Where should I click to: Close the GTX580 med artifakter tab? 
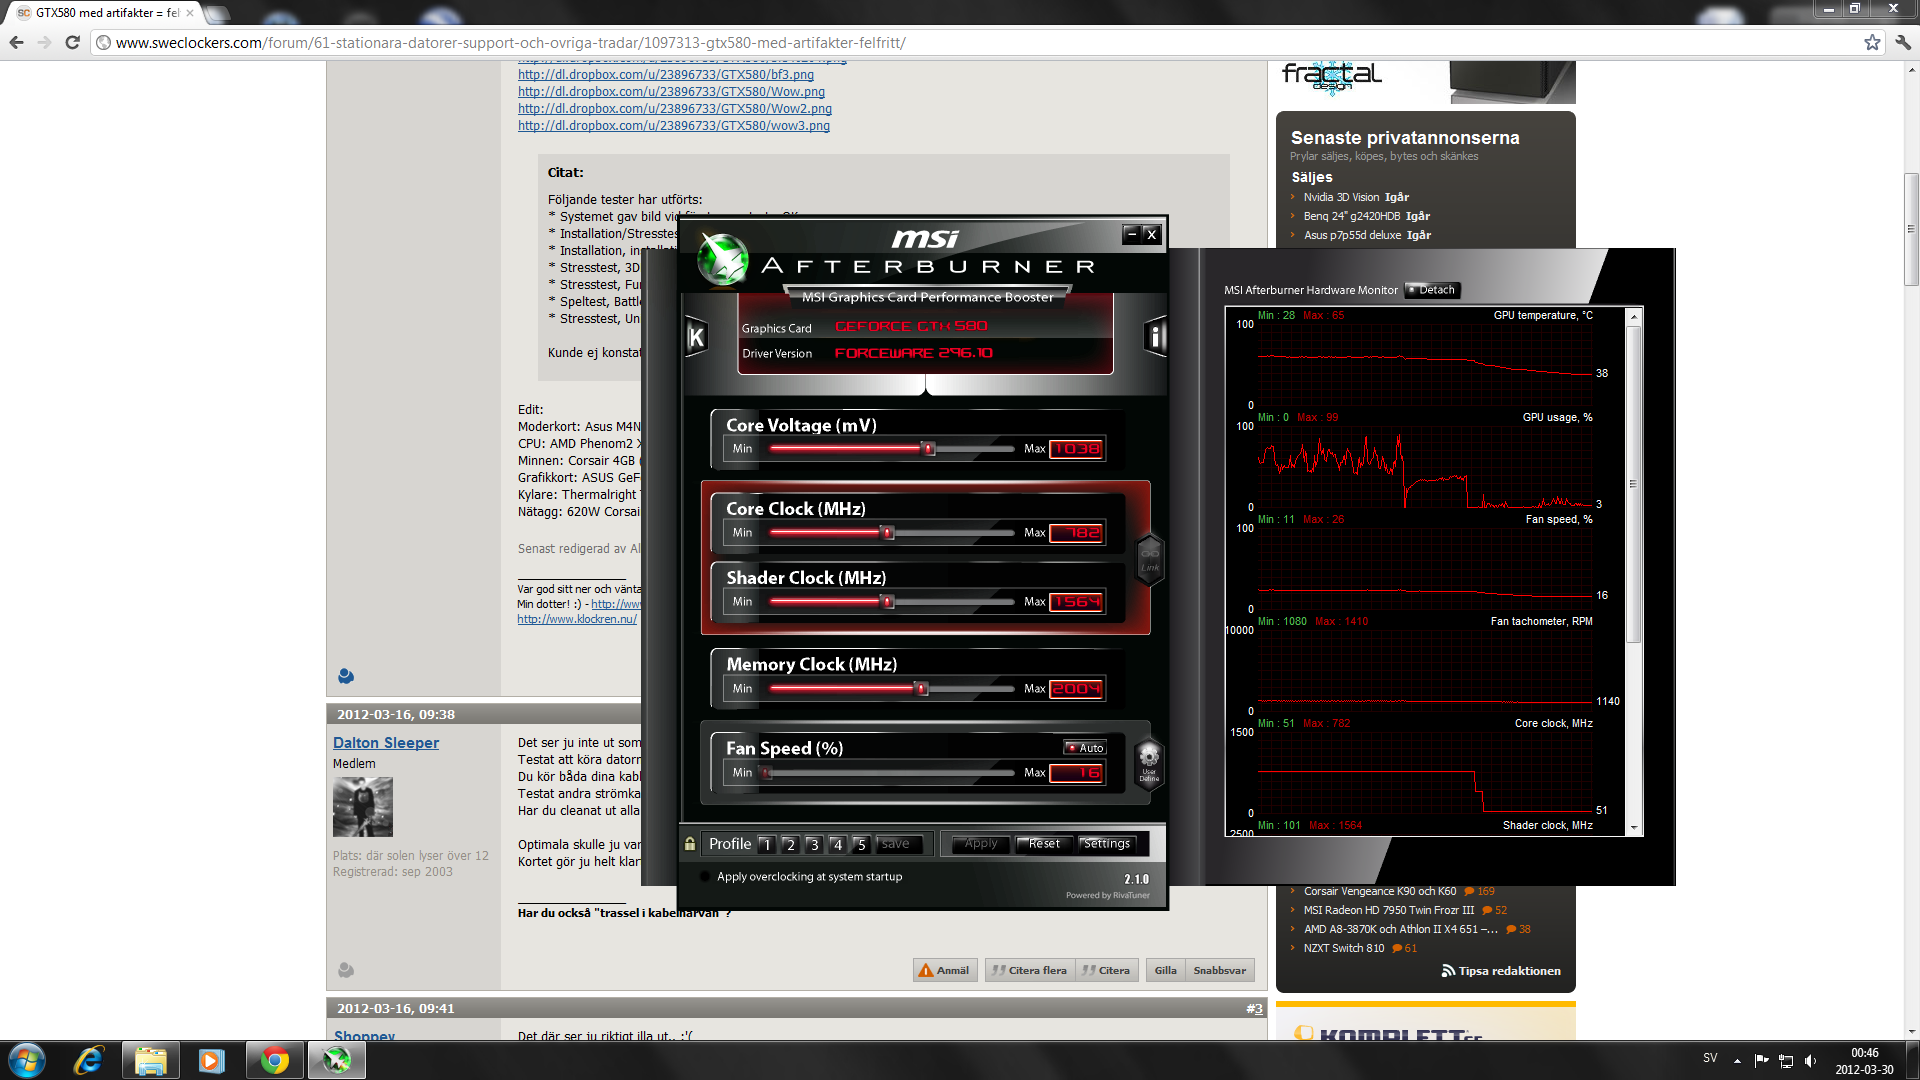tap(190, 13)
